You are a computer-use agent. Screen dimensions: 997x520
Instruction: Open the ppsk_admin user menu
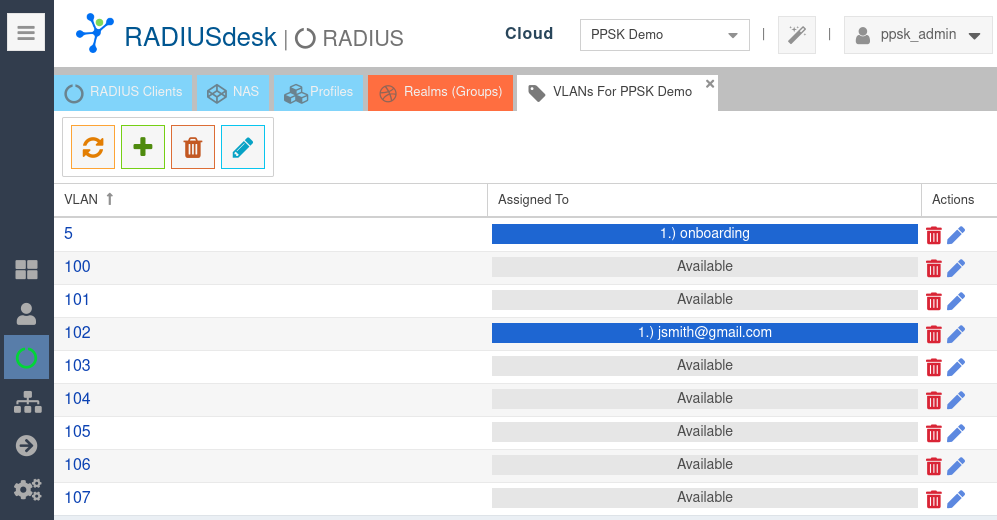[x=917, y=35]
